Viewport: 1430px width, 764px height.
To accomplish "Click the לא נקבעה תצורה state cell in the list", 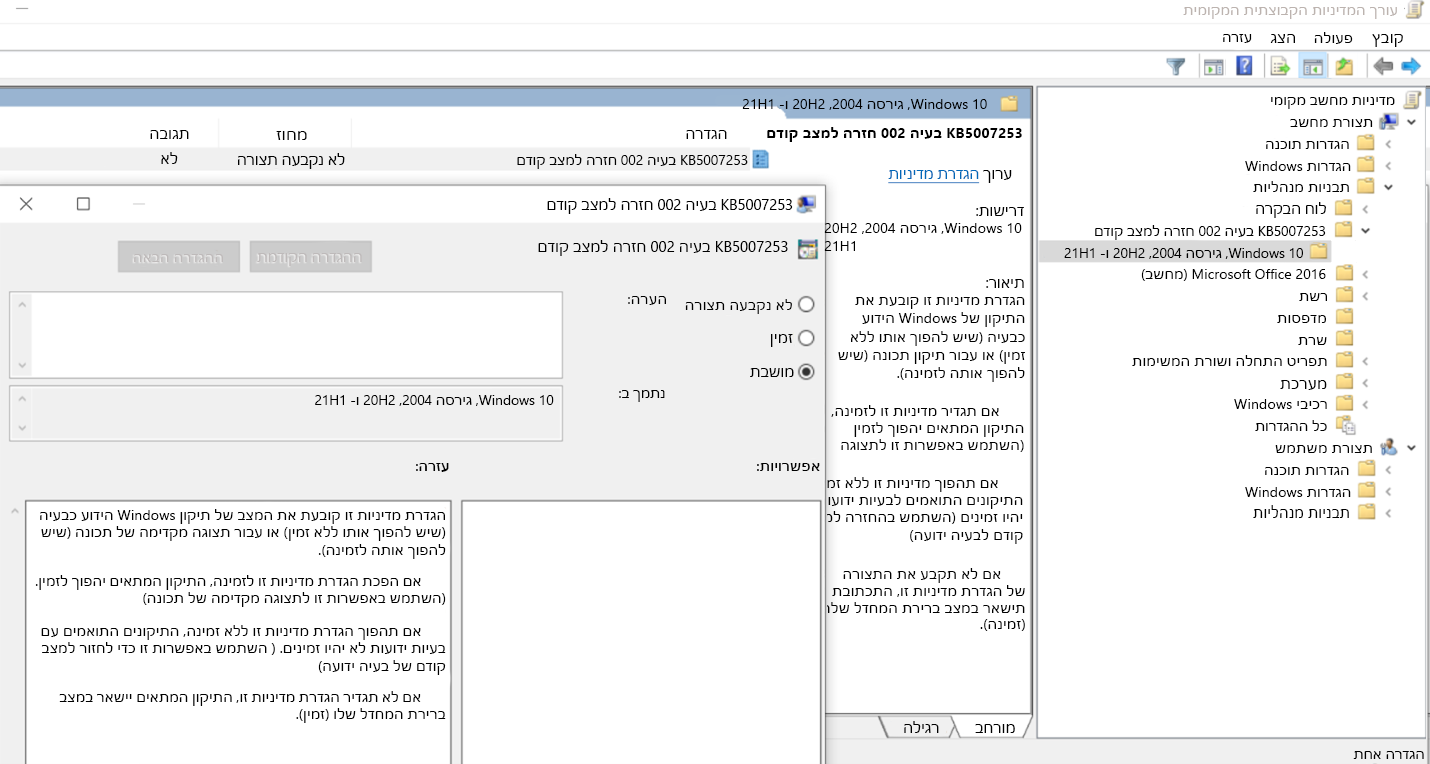I will pos(291,159).
